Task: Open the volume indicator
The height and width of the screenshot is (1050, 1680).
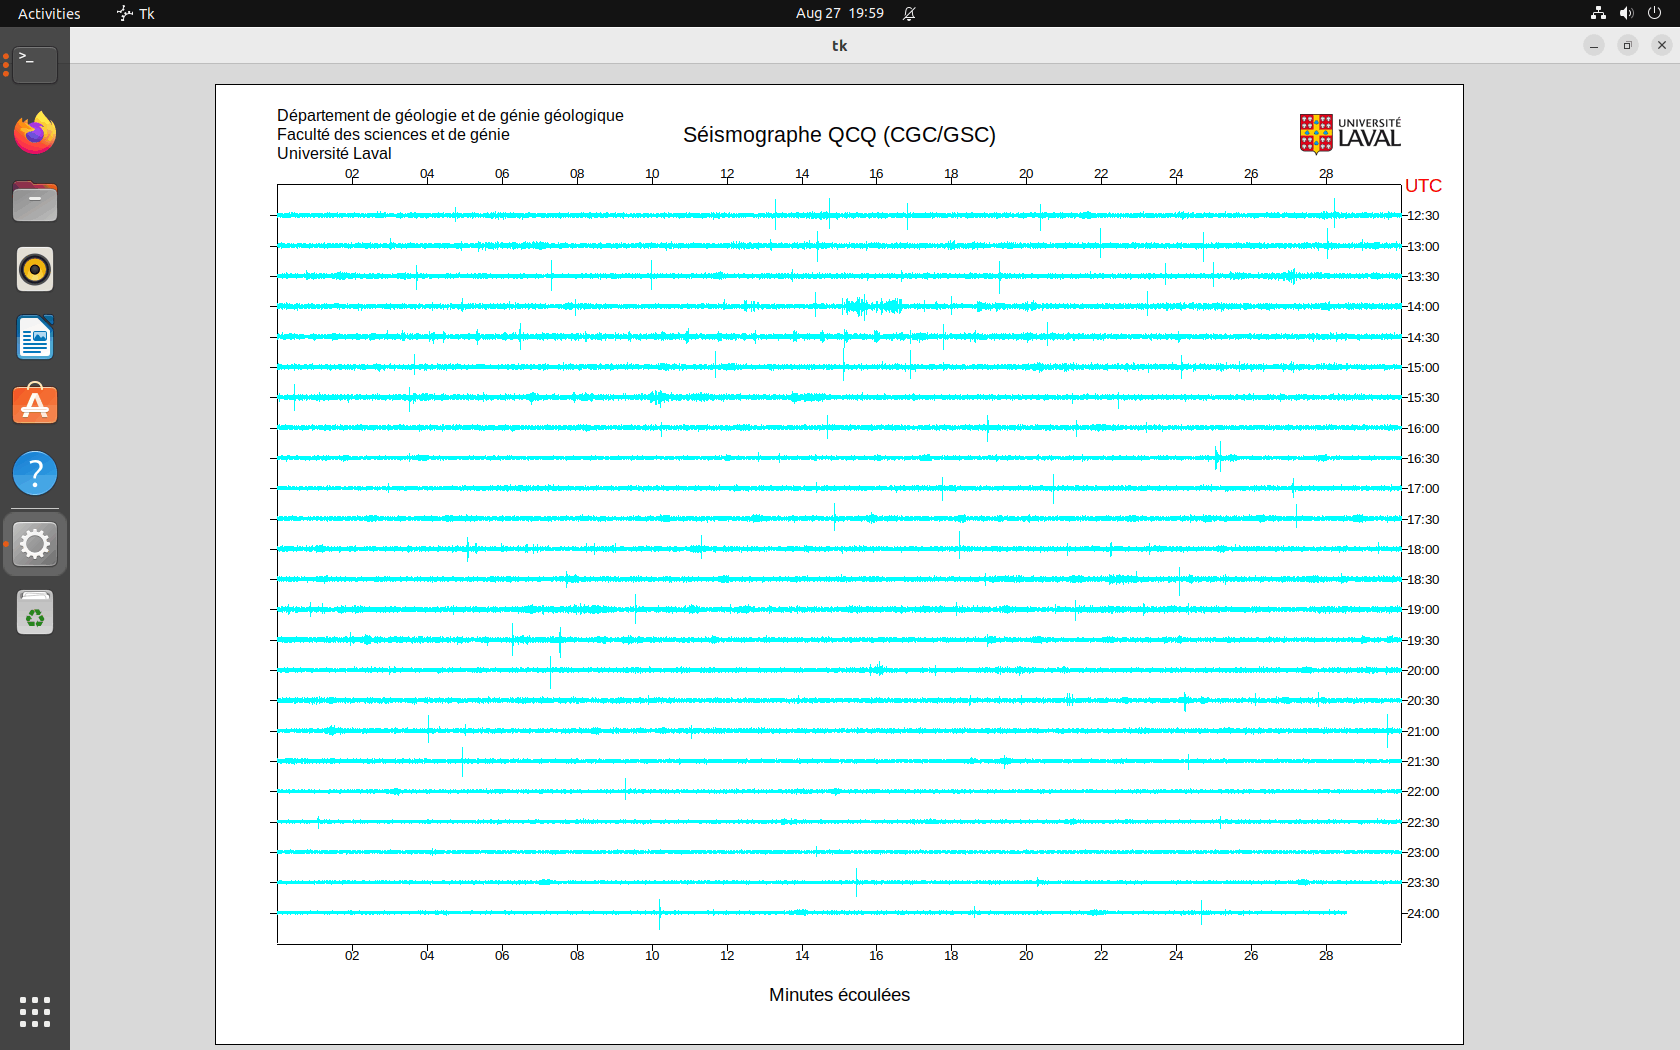Action: (1626, 13)
